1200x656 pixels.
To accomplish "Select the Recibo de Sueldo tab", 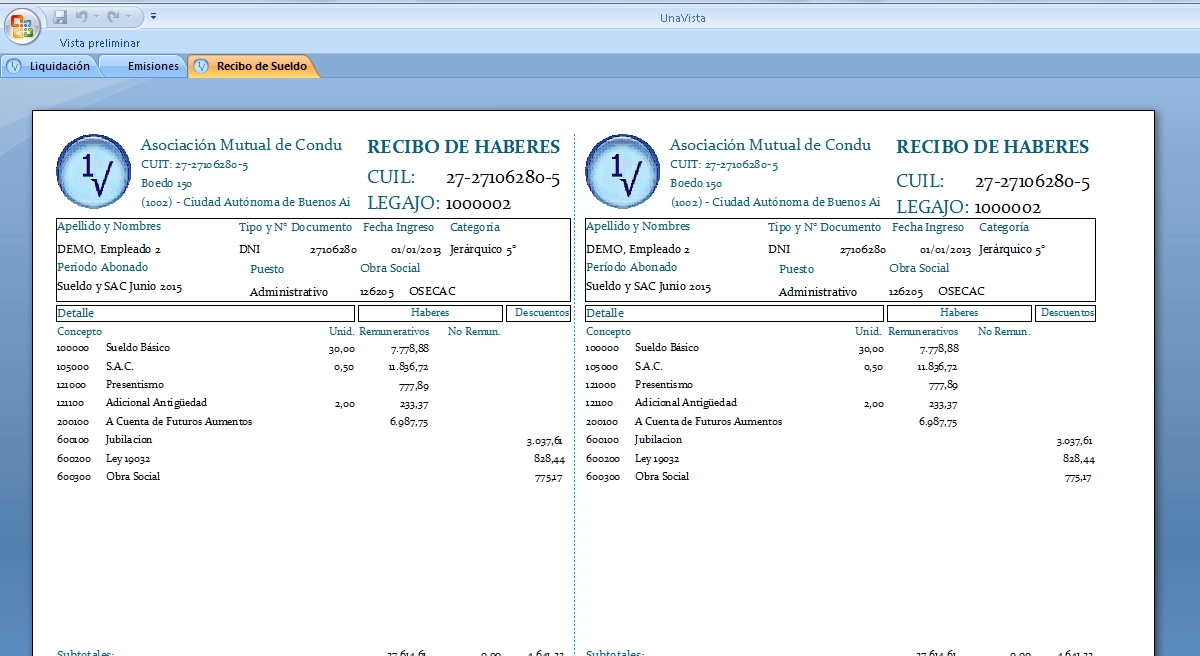I will coord(261,66).
